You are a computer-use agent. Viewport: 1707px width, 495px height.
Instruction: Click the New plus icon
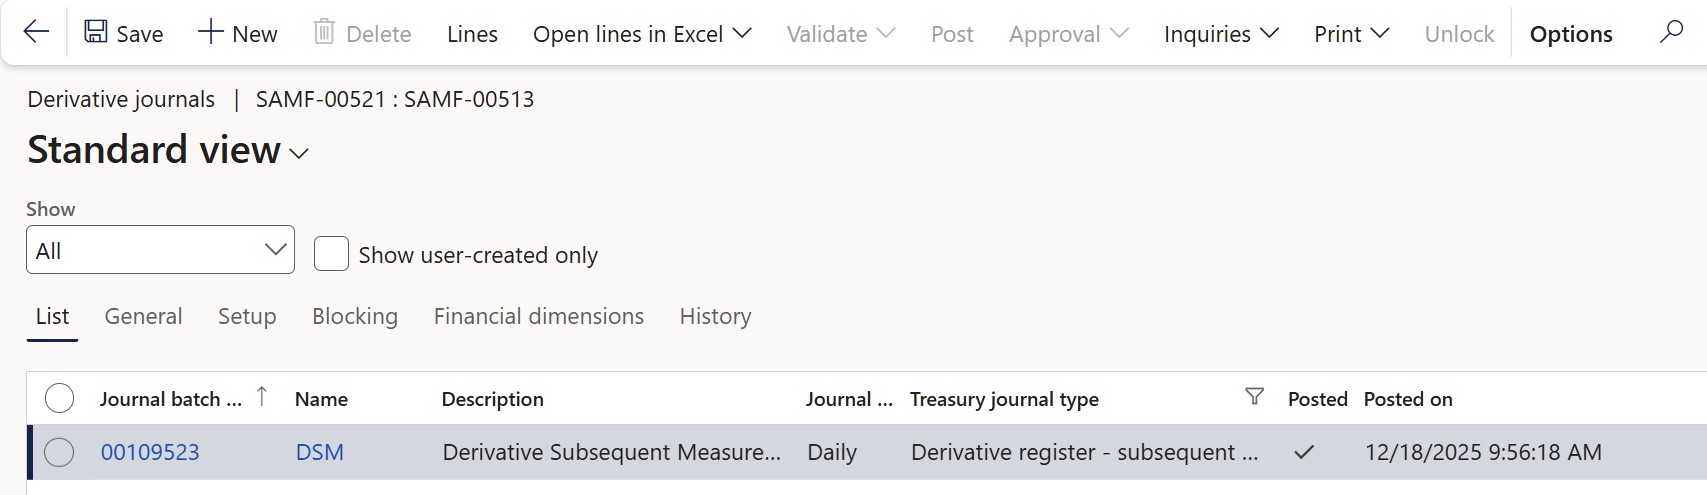tap(210, 33)
